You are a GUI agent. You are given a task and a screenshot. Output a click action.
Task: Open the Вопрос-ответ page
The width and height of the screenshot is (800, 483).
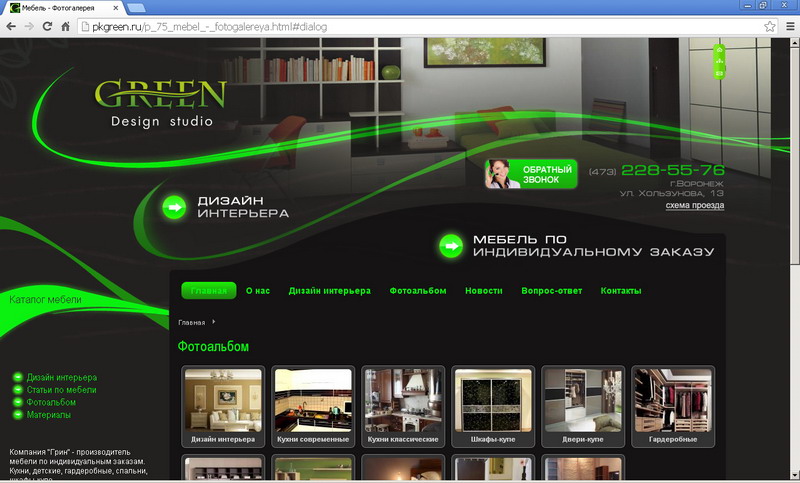click(x=552, y=291)
